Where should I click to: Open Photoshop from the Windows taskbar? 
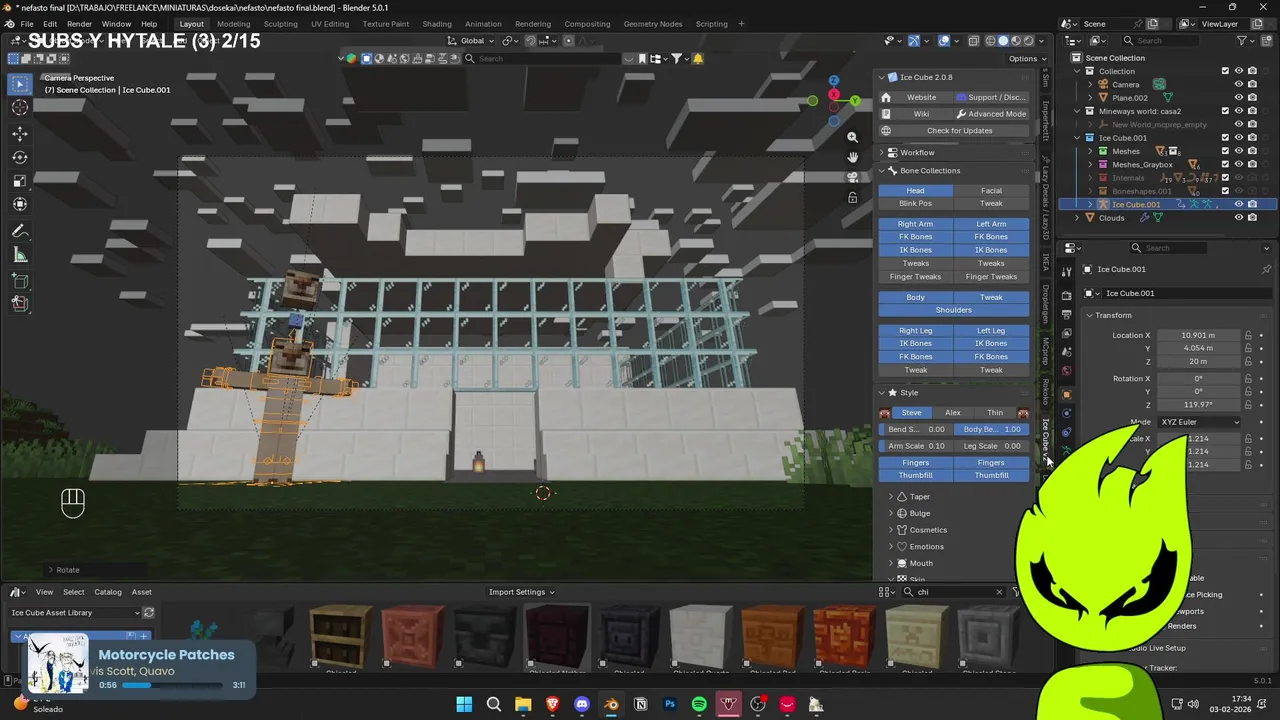click(x=670, y=705)
